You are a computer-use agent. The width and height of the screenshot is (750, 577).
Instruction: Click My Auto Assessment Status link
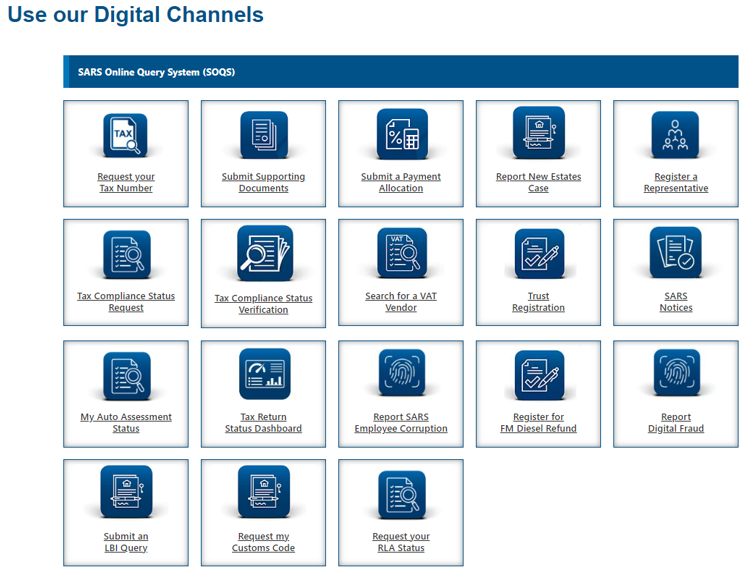[126, 422]
